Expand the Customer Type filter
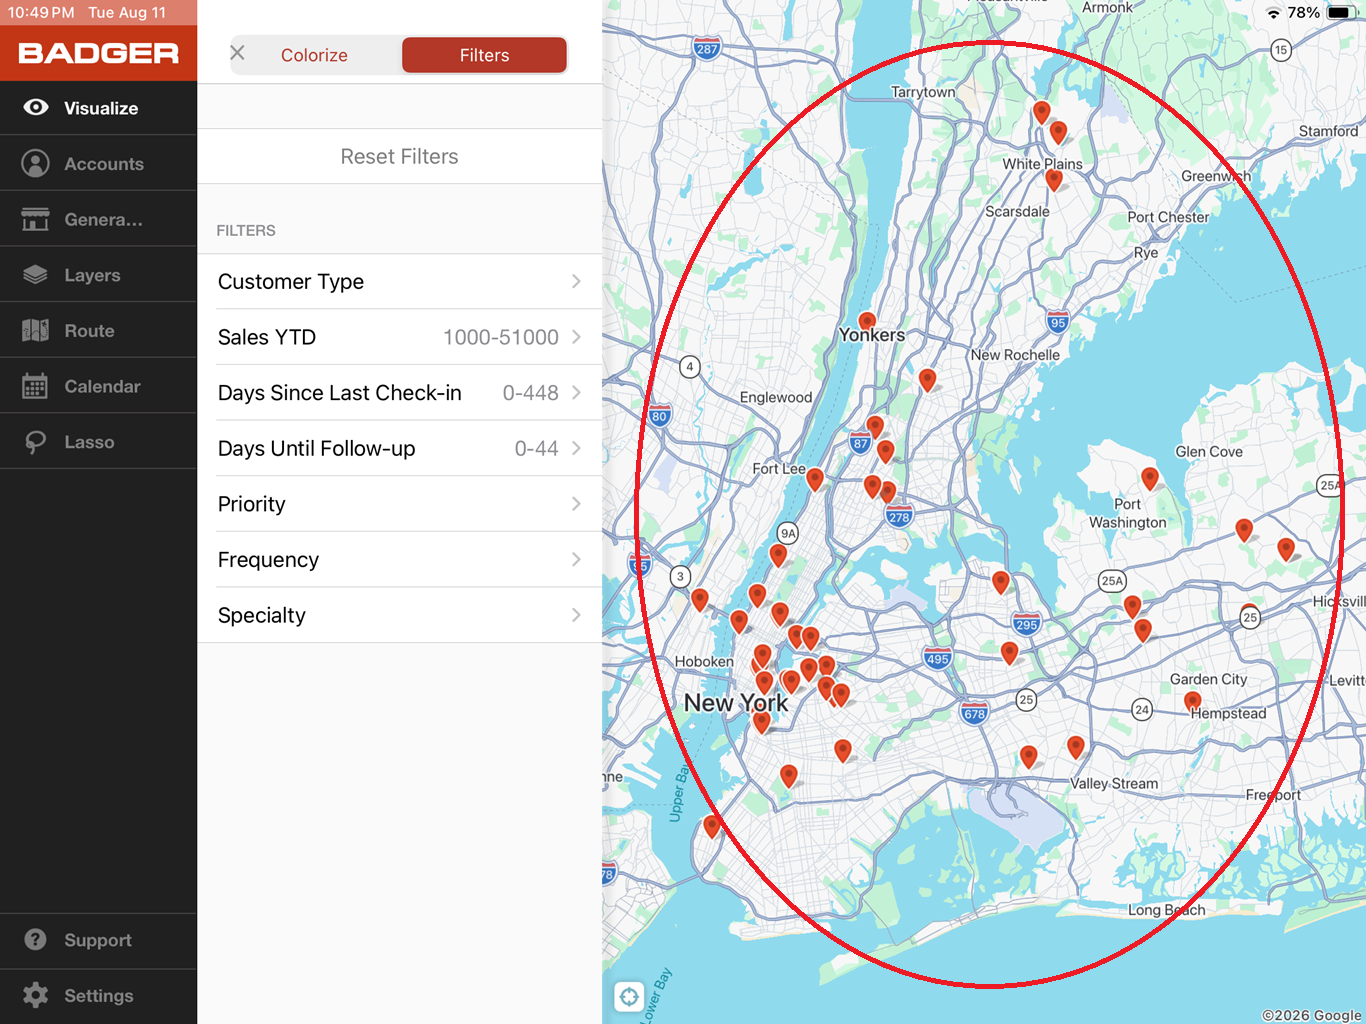Screen dimensions: 1366x1024 399,281
